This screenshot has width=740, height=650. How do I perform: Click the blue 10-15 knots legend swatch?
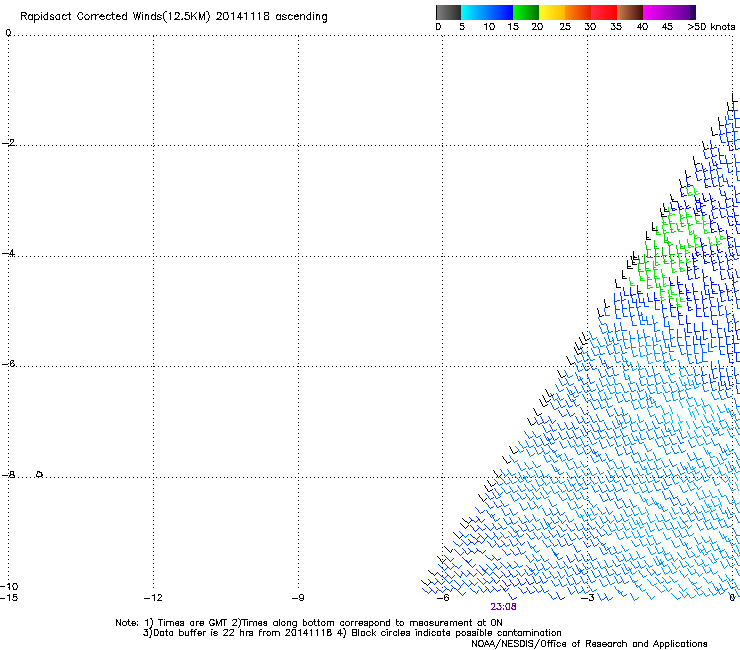click(x=500, y=12)
